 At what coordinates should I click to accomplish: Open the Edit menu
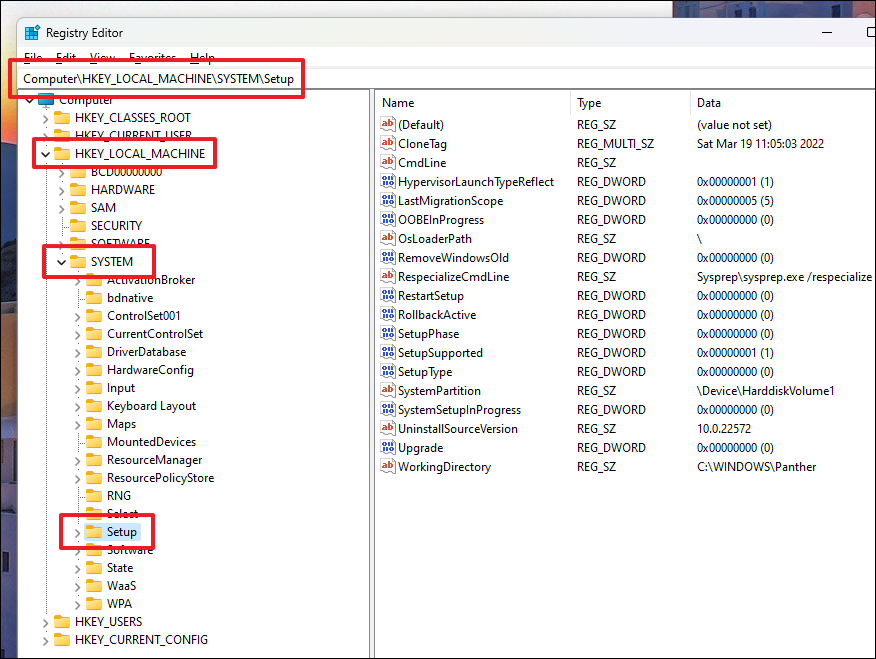pos(66,57)
